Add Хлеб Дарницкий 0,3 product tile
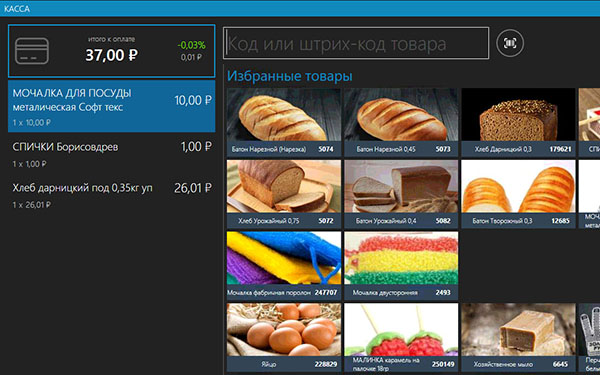 pos(518,122)
